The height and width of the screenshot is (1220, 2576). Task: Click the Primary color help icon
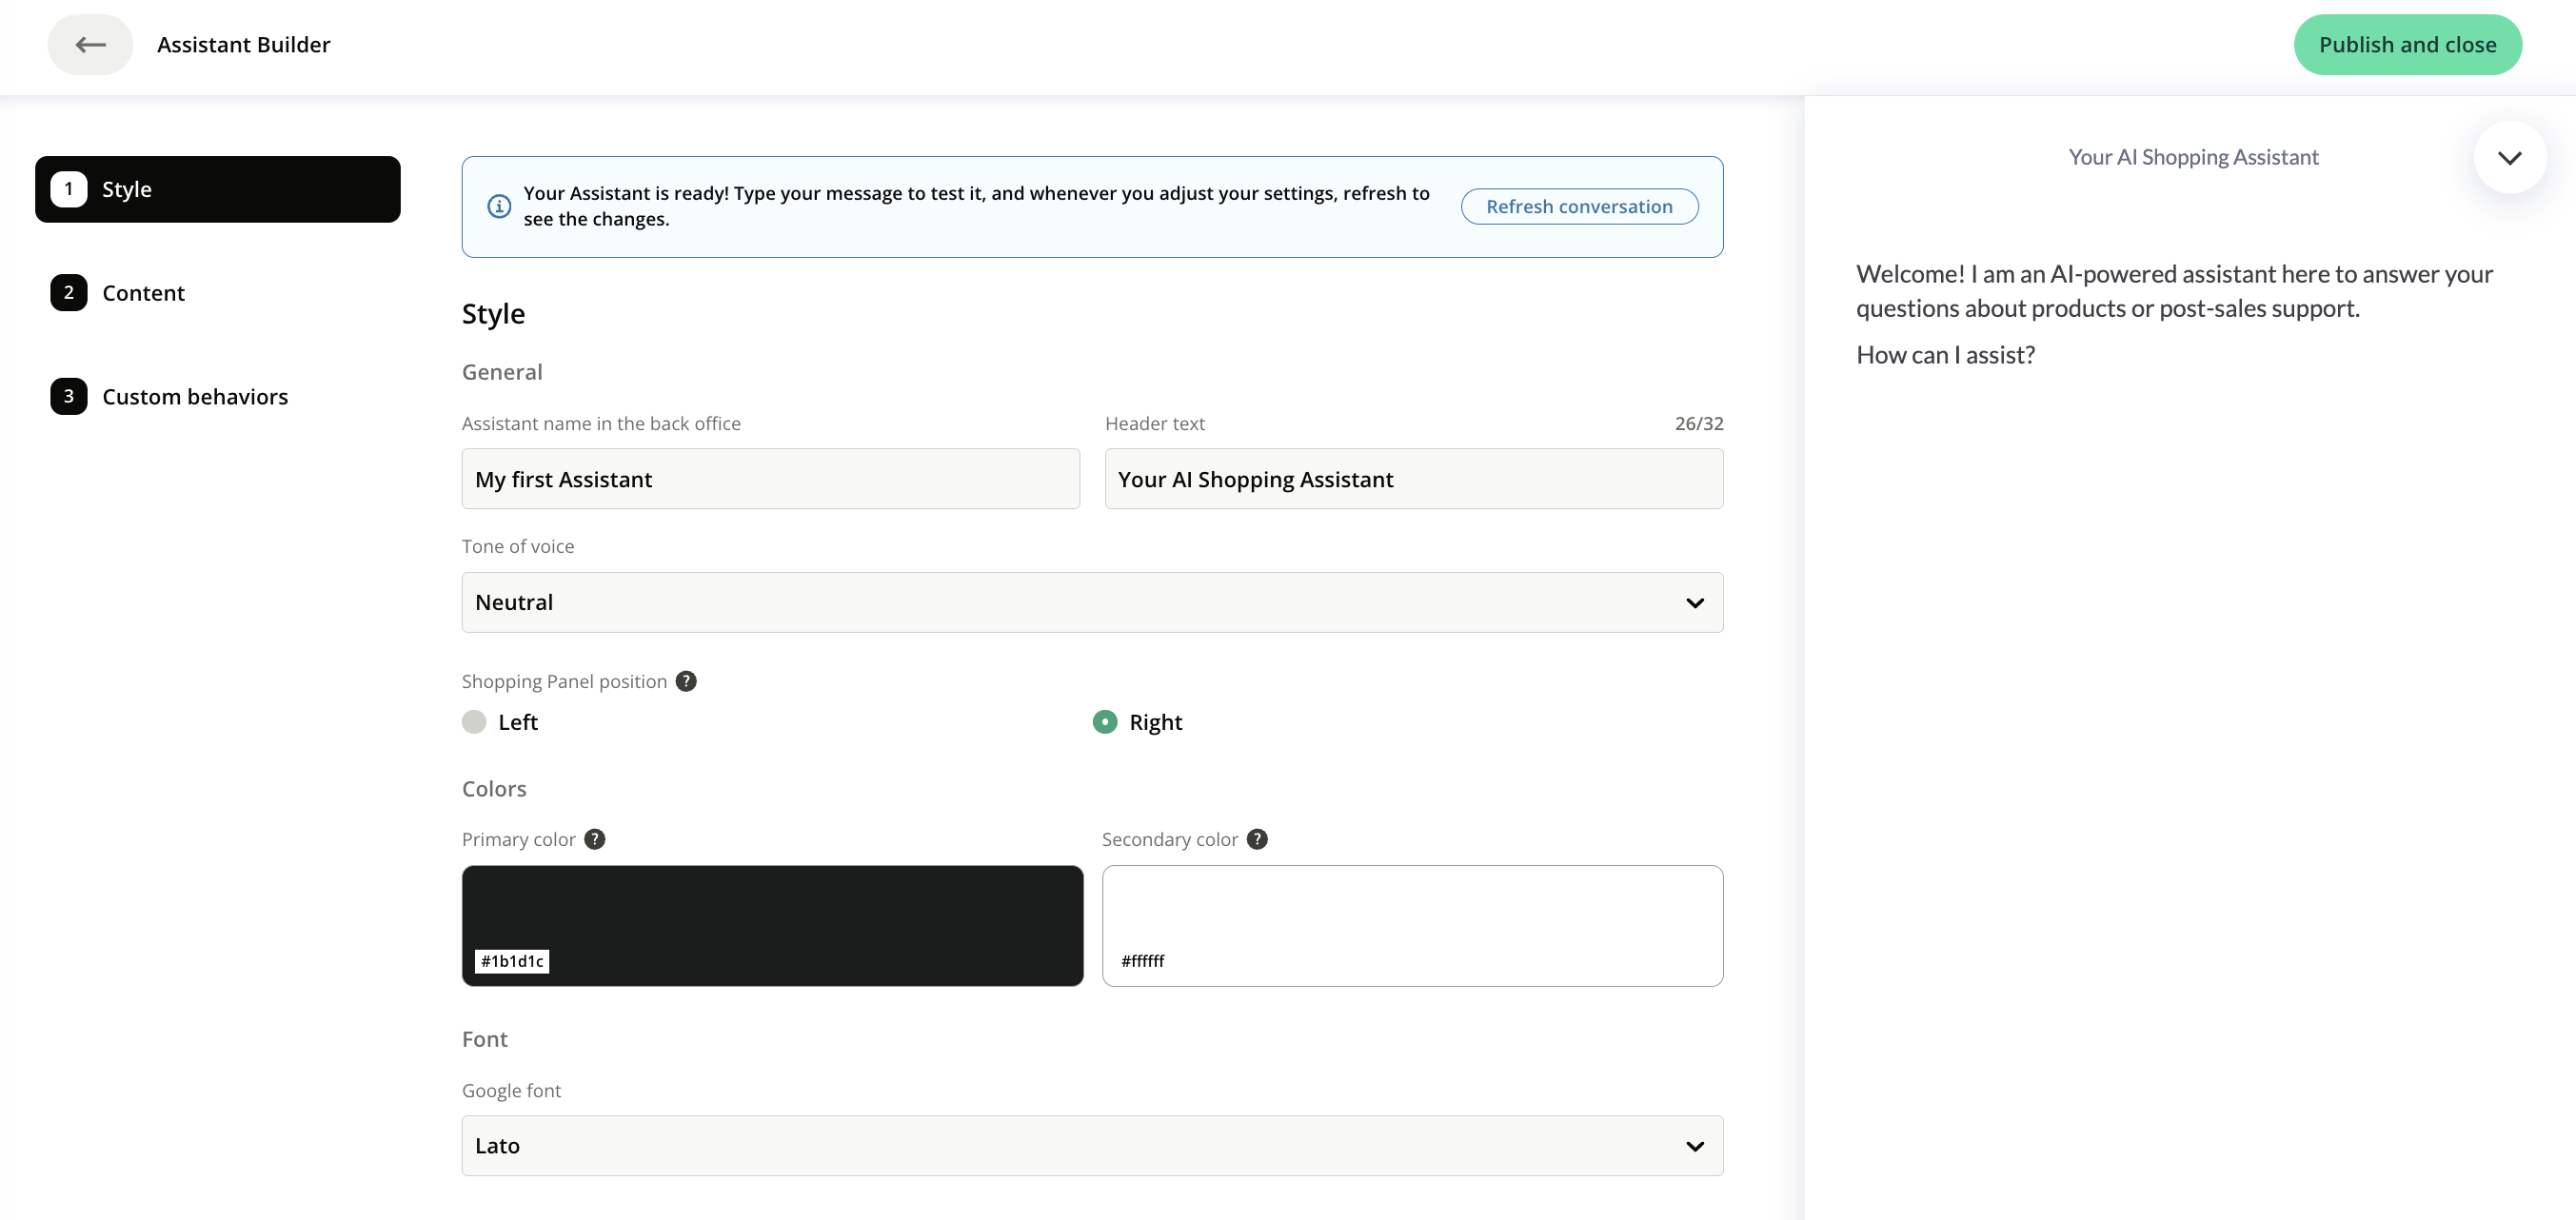tap(595, 839)
